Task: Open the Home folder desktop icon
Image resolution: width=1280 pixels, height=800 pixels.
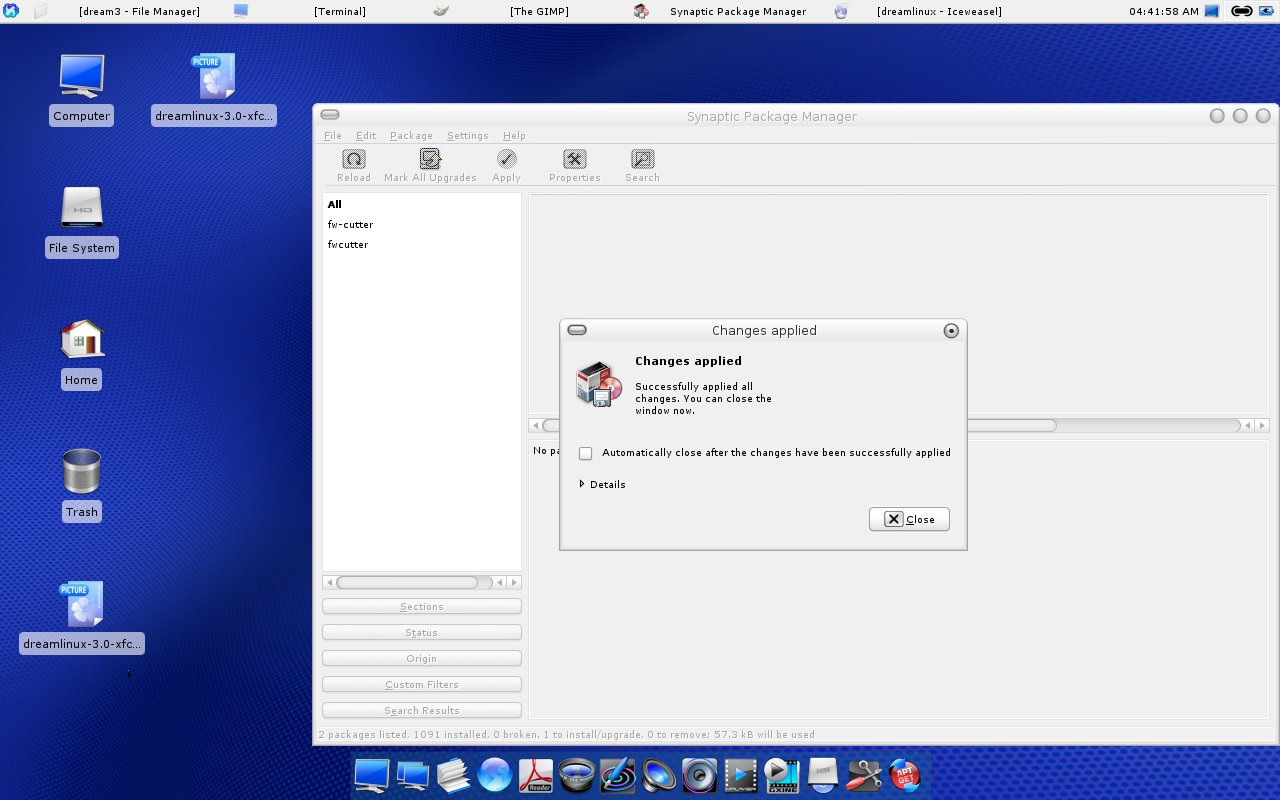Action: tap(81, 340)
